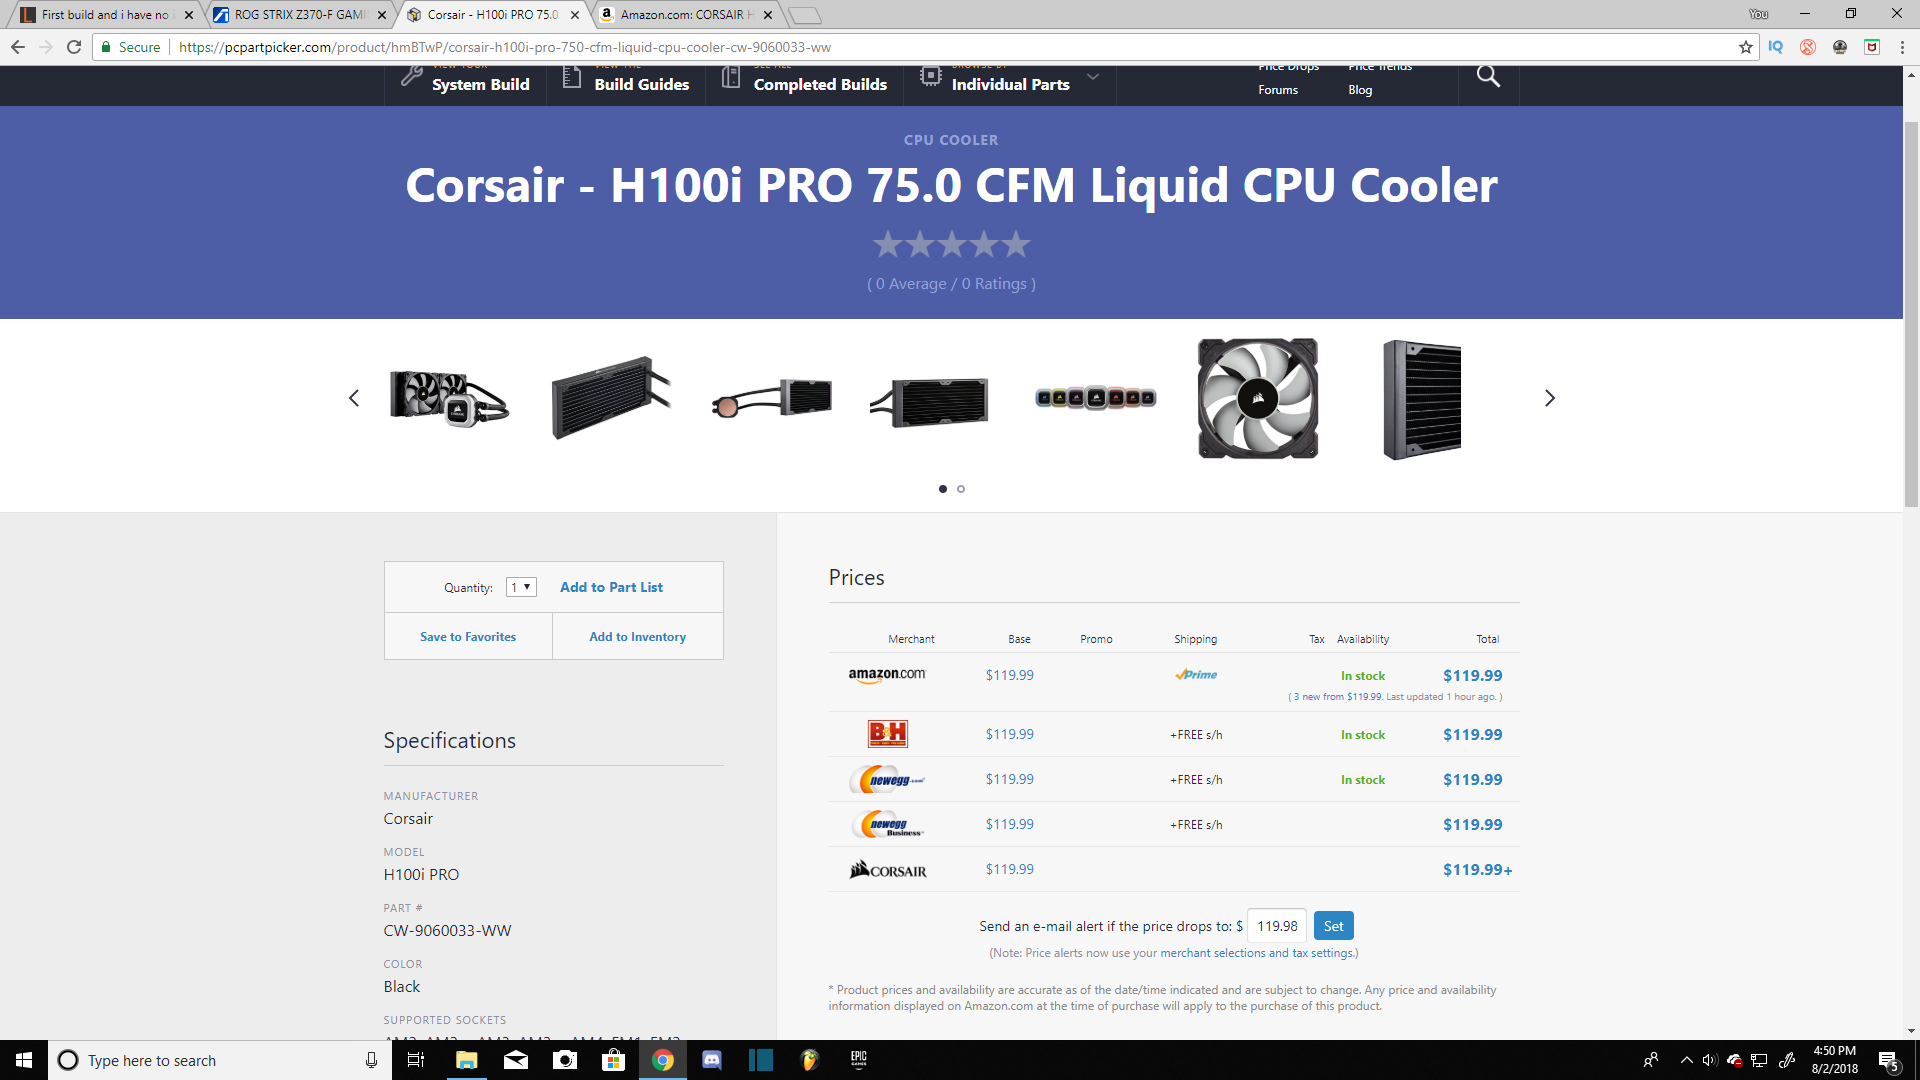The height and width of the screenshot is (1080, 1920).
Task: Select the second carousel page dot
Action: (961, 489)
